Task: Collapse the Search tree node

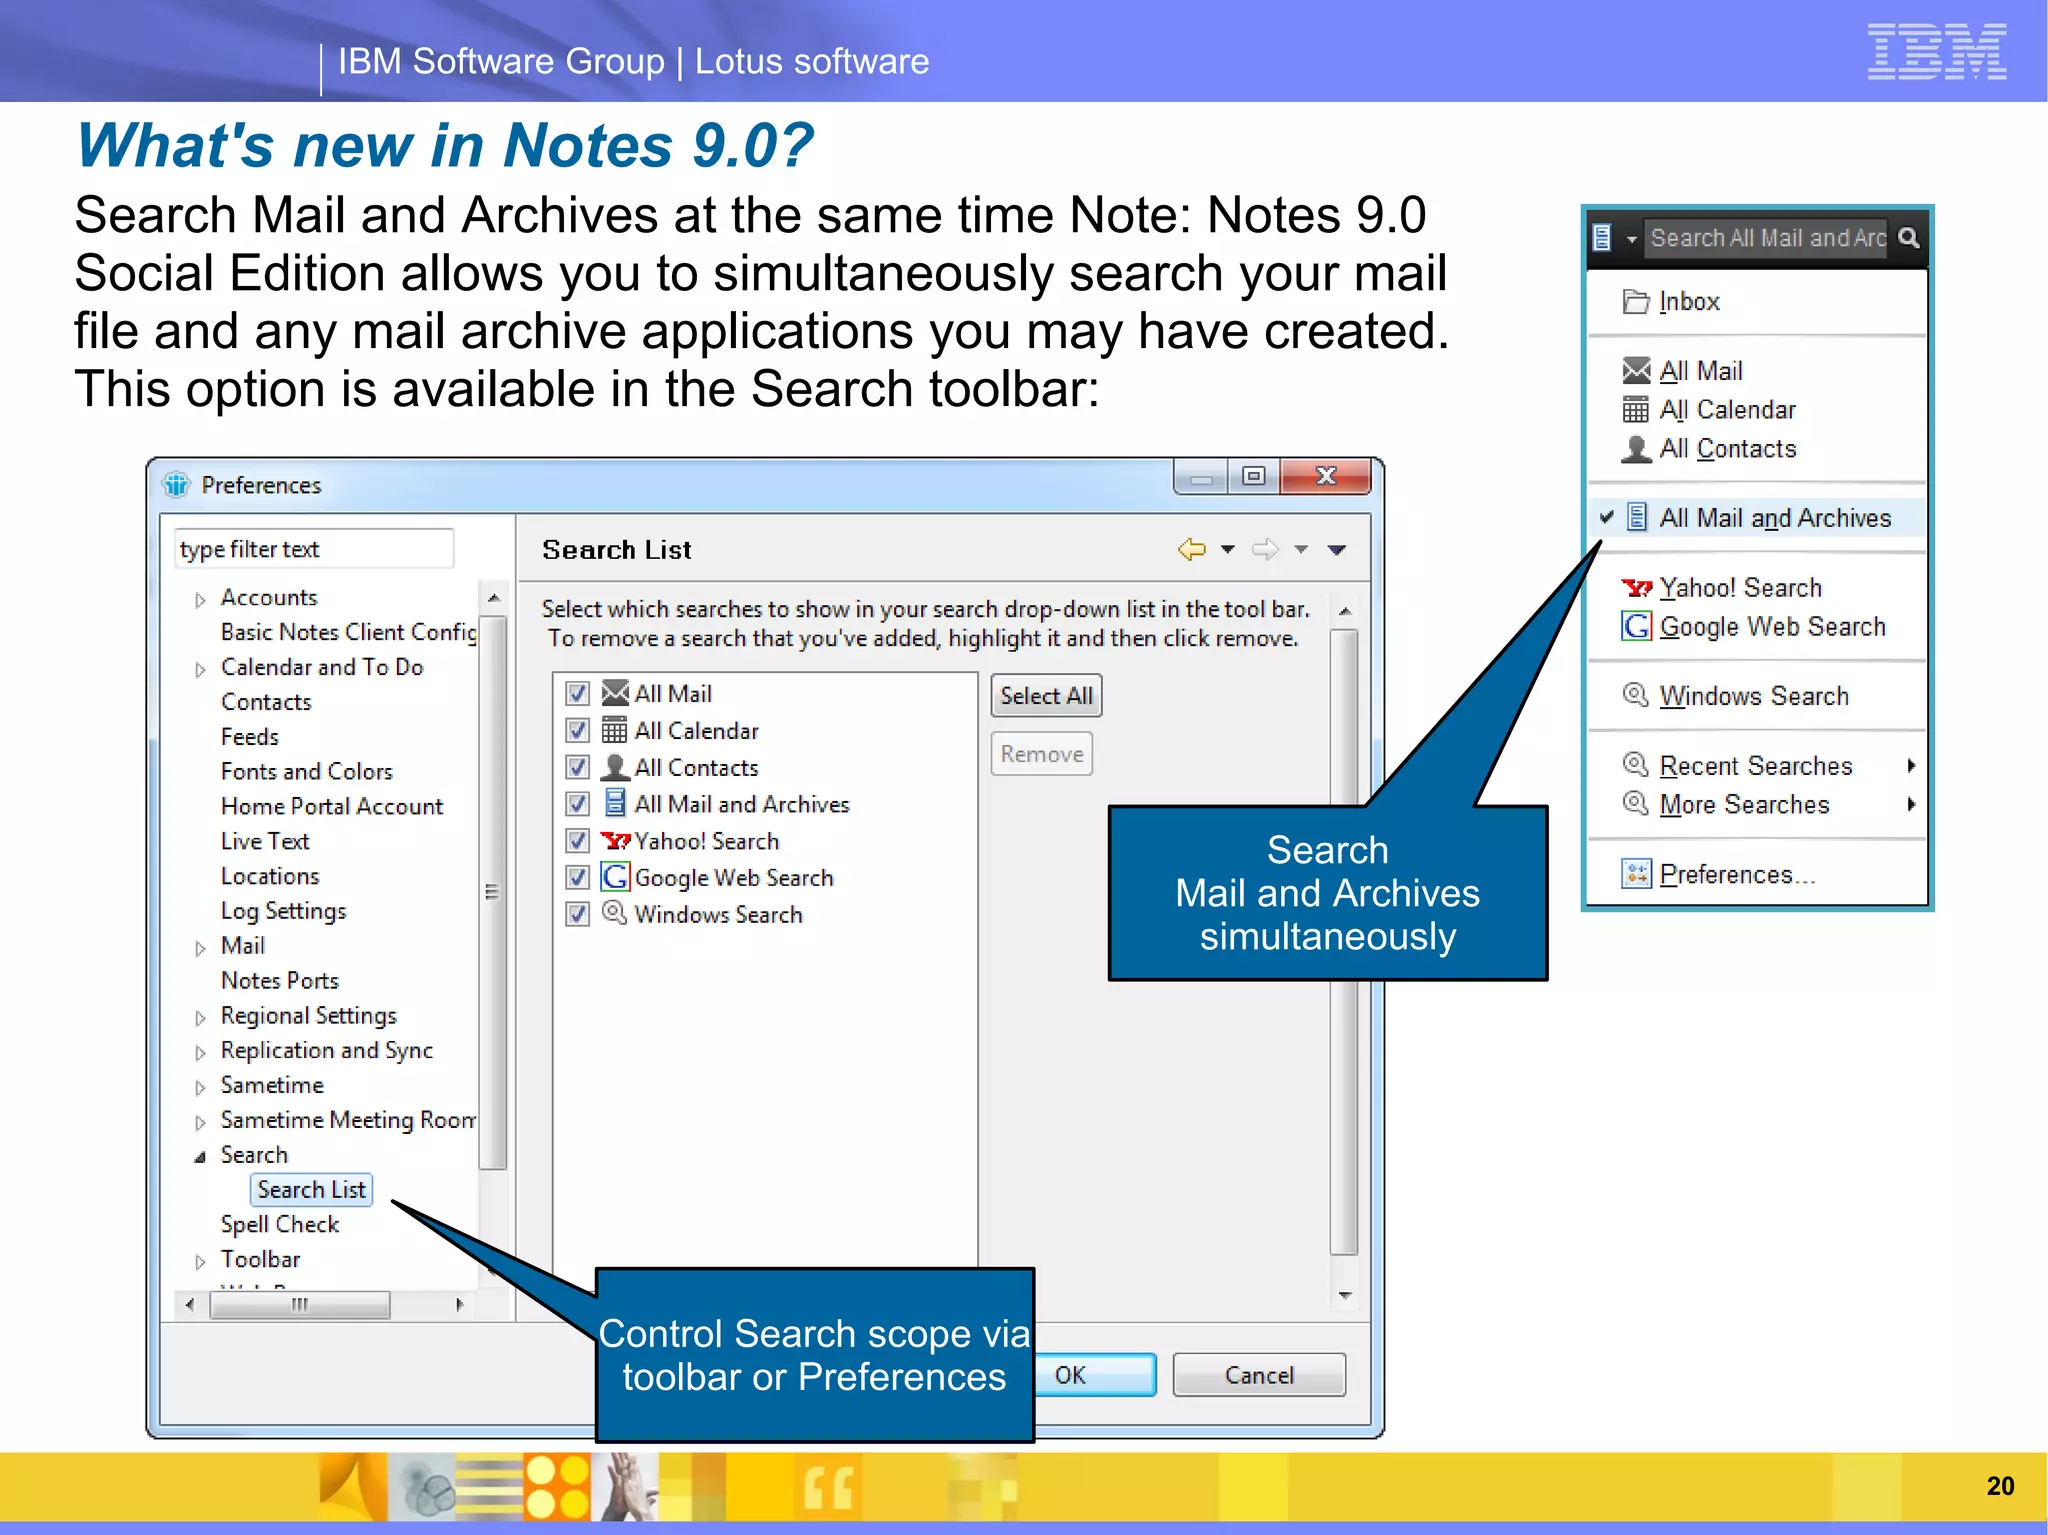Action: pos(200,1157)
